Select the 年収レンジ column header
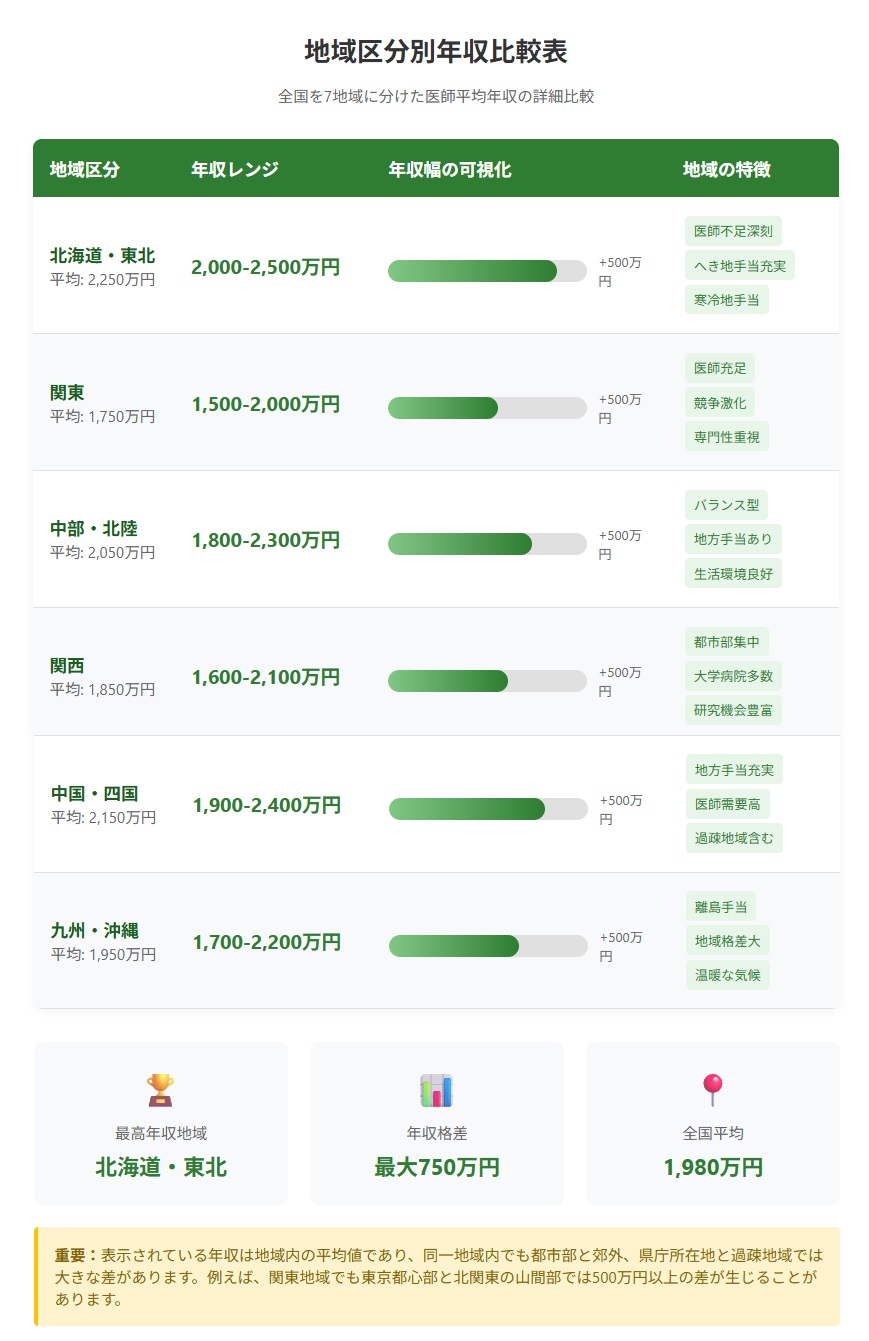This screenshot has width=869, height=1341. 235,169
